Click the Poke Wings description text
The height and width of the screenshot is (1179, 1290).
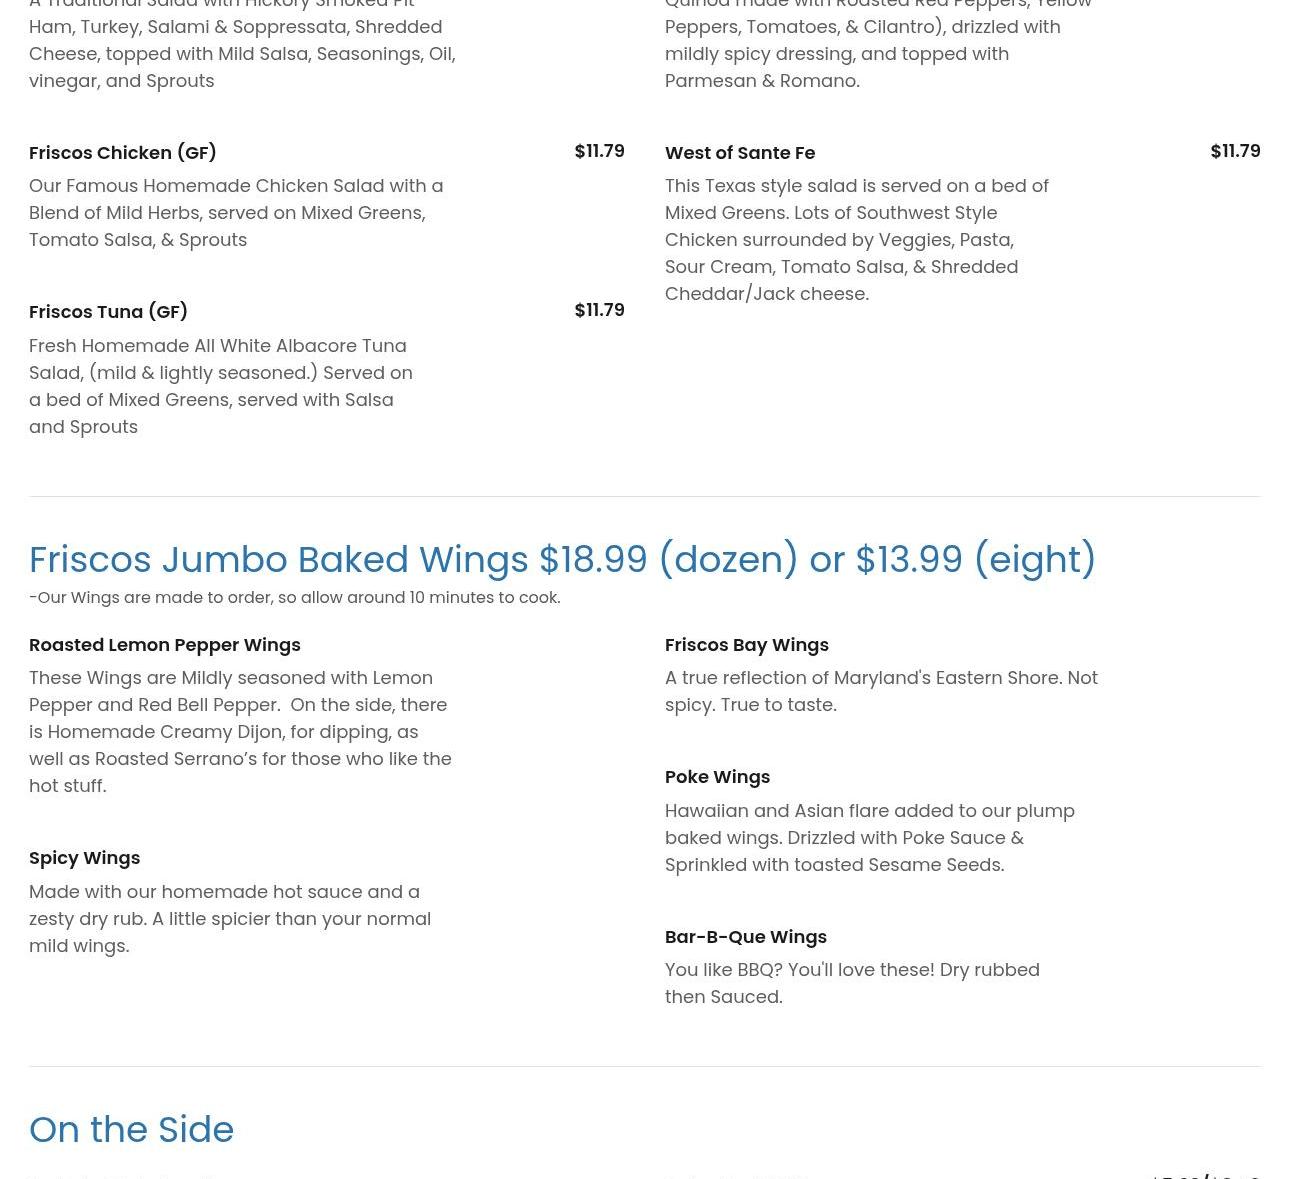pos(870,837)
